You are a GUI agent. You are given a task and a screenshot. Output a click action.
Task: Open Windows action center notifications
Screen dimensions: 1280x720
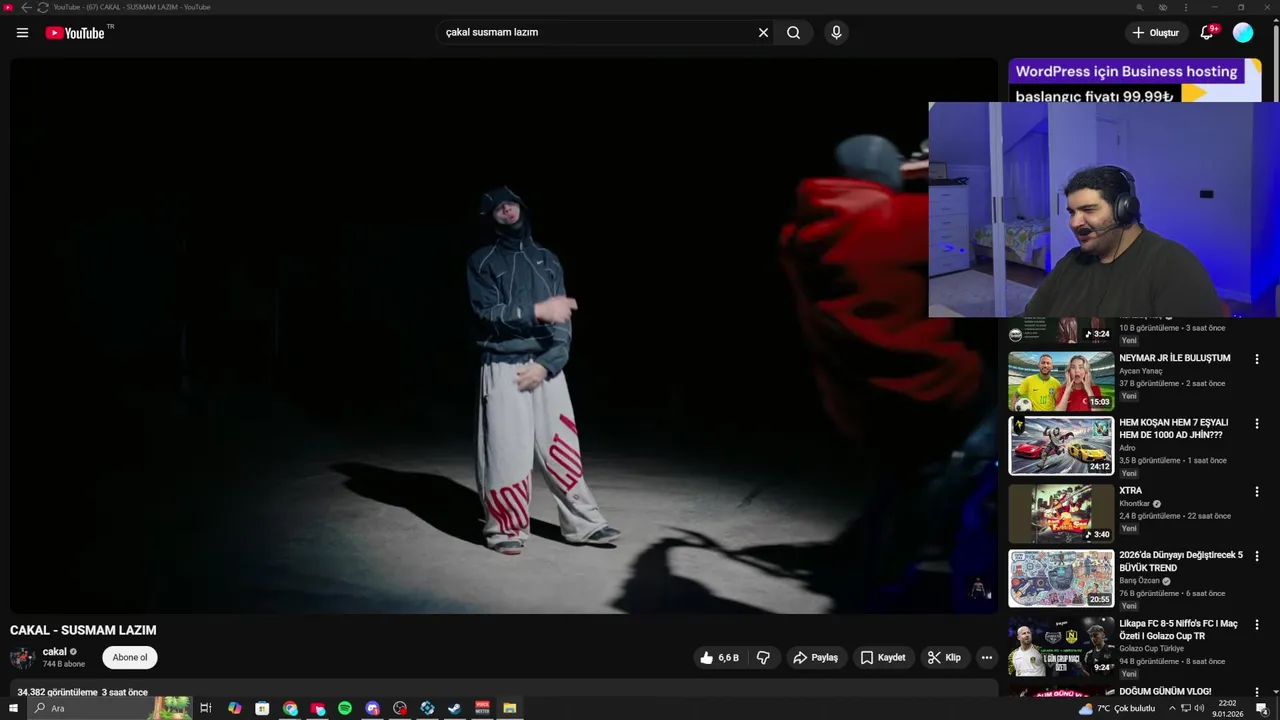1262,708
